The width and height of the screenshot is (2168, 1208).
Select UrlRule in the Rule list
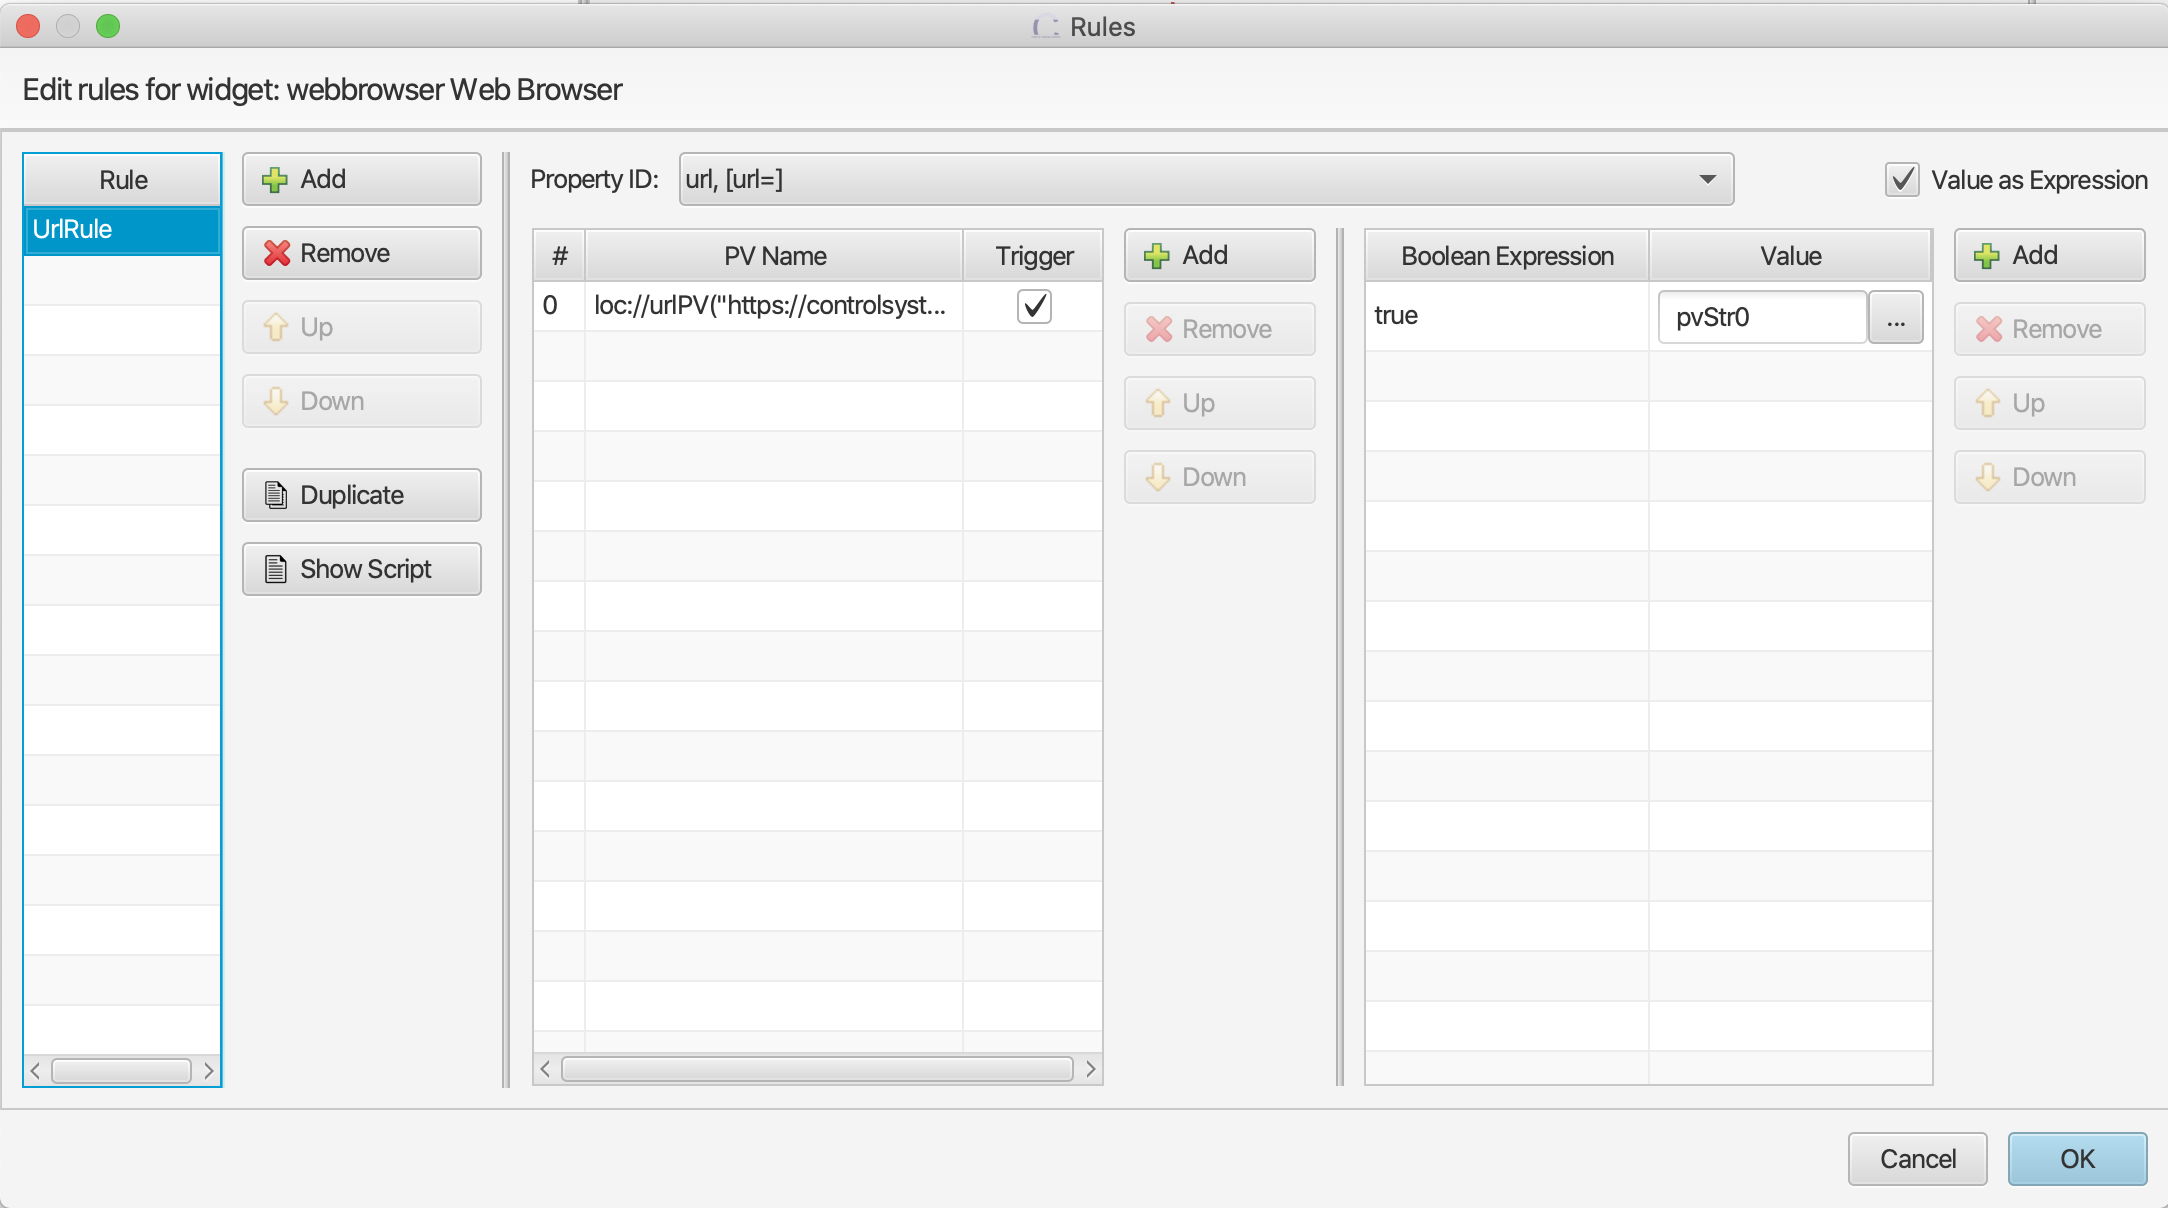point(122,230)
